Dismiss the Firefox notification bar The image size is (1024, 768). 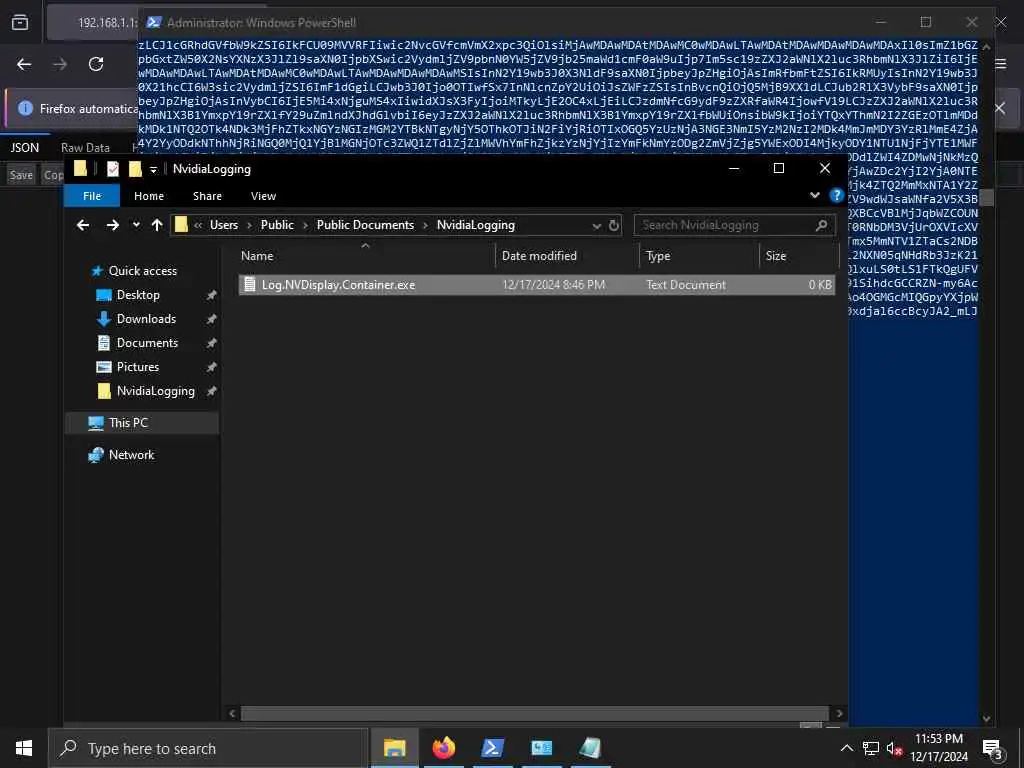click(x=1000, y=108)
